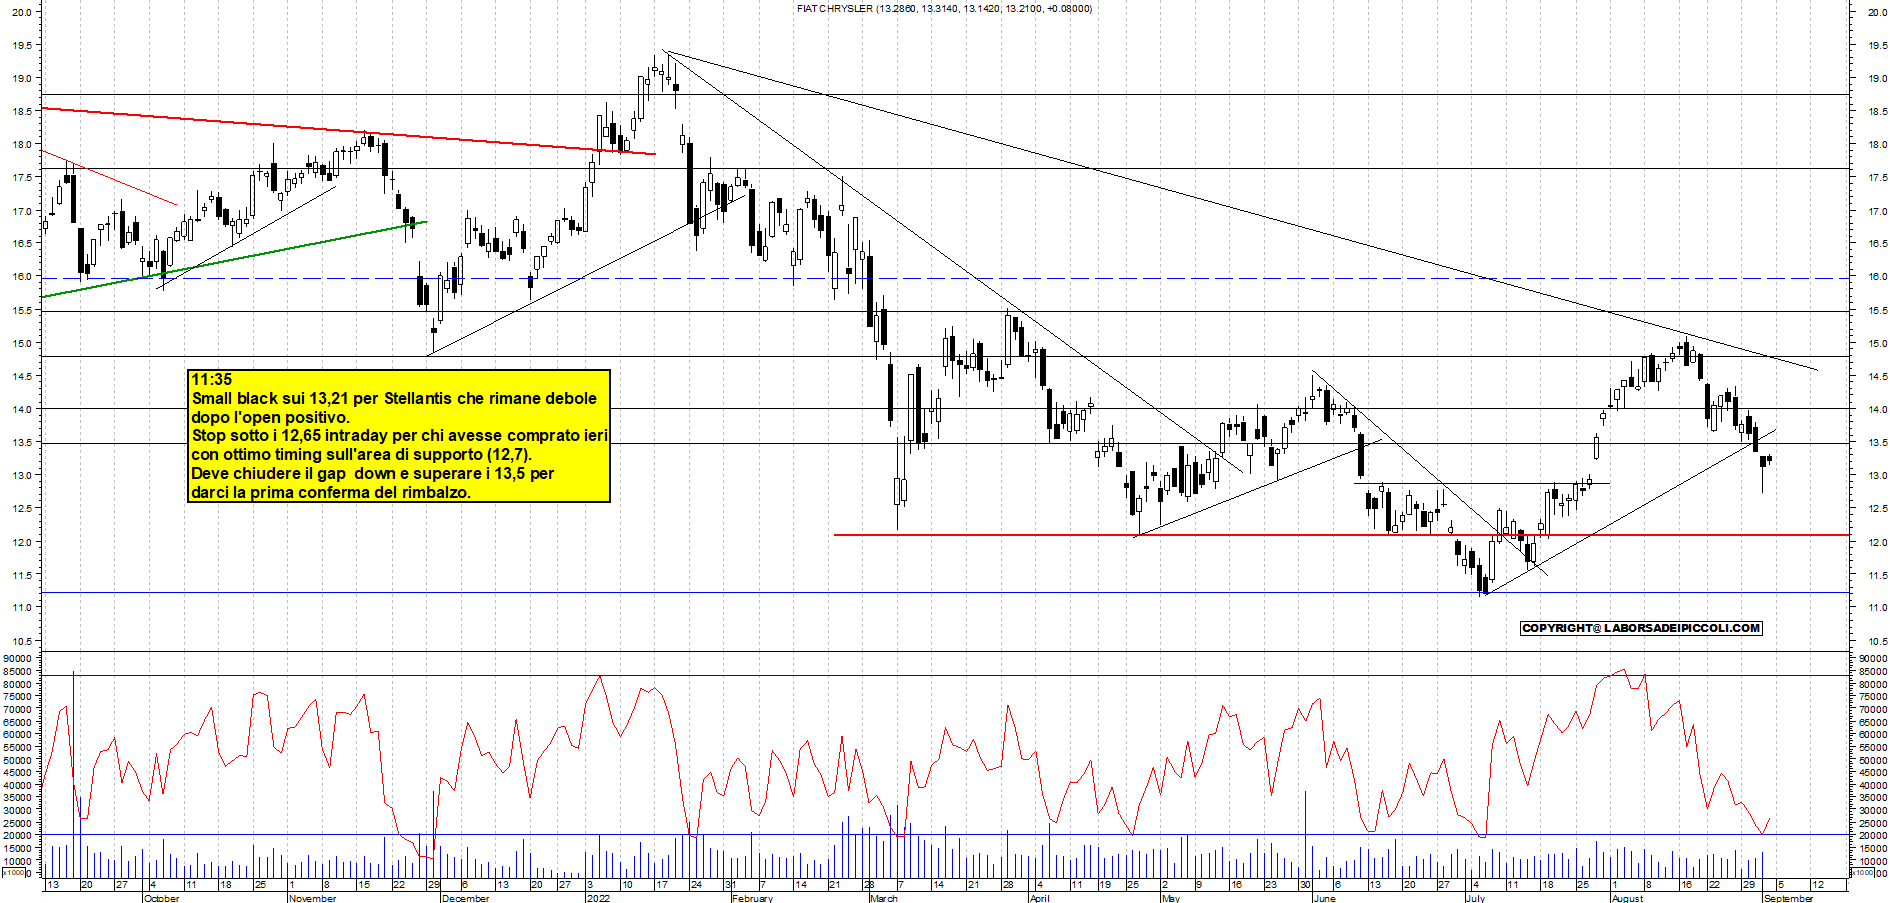Select the 13.5 value on the right price axis
The height and width of the screenshot is (903, 1890).
(x=1877, y=443)
